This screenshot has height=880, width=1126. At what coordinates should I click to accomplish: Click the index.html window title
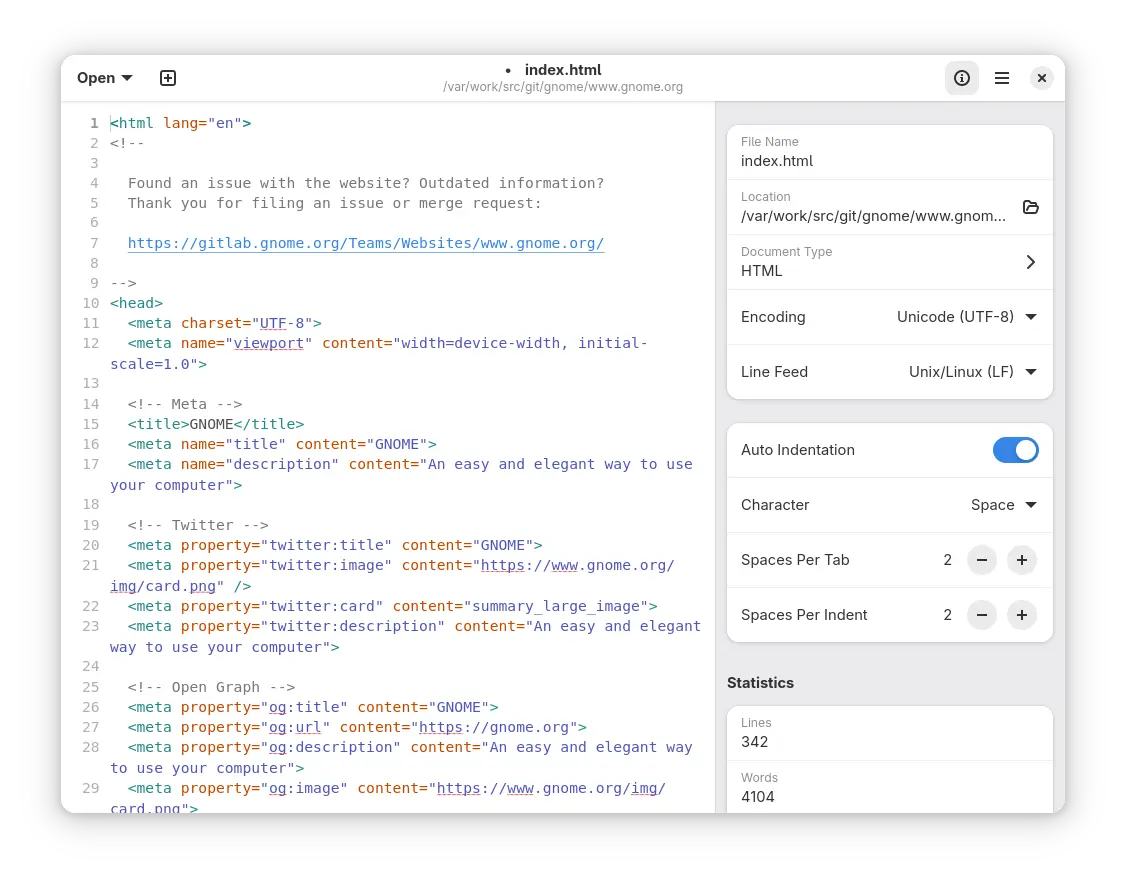[563, 70]
